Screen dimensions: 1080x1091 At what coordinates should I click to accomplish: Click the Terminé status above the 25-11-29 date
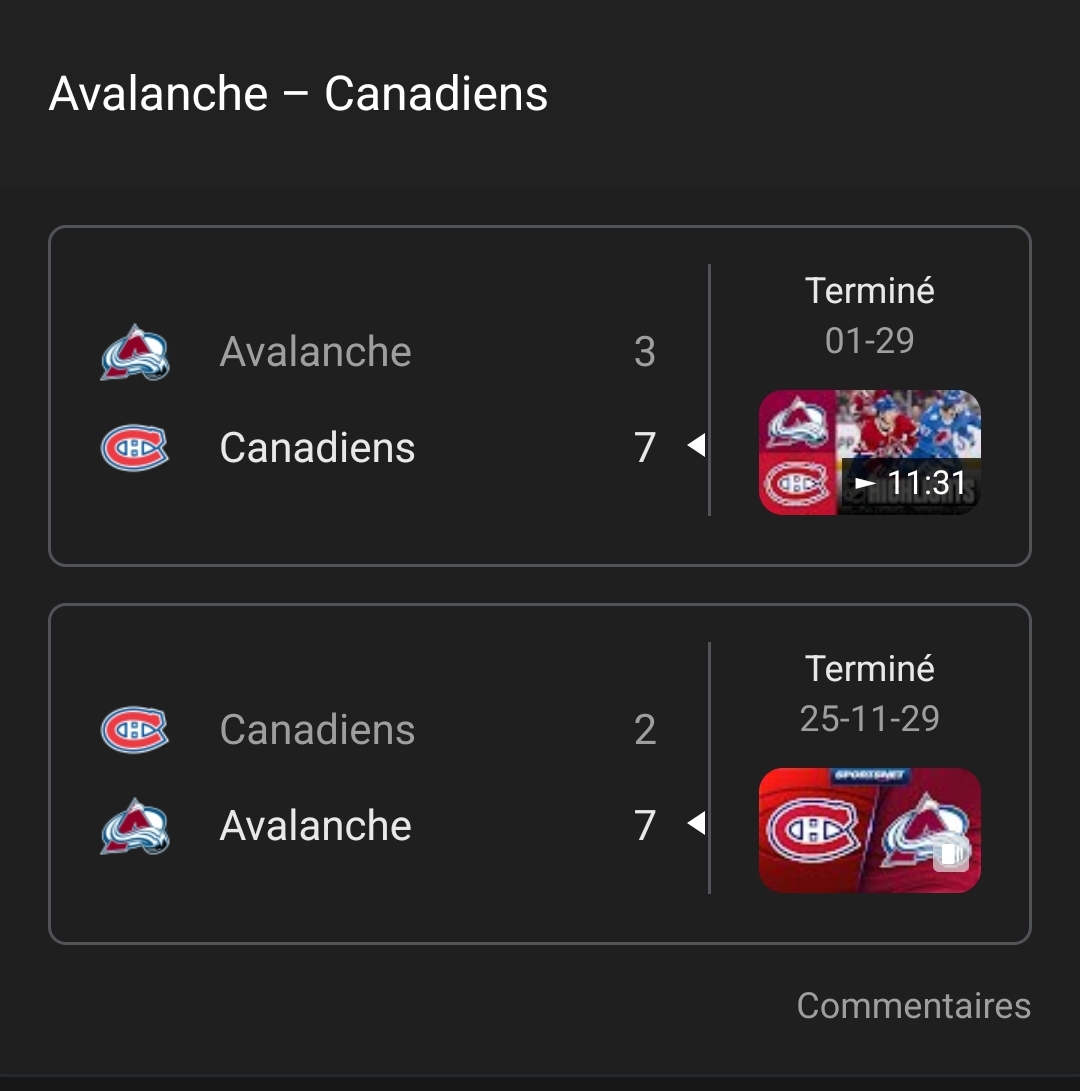coord(869,669)
